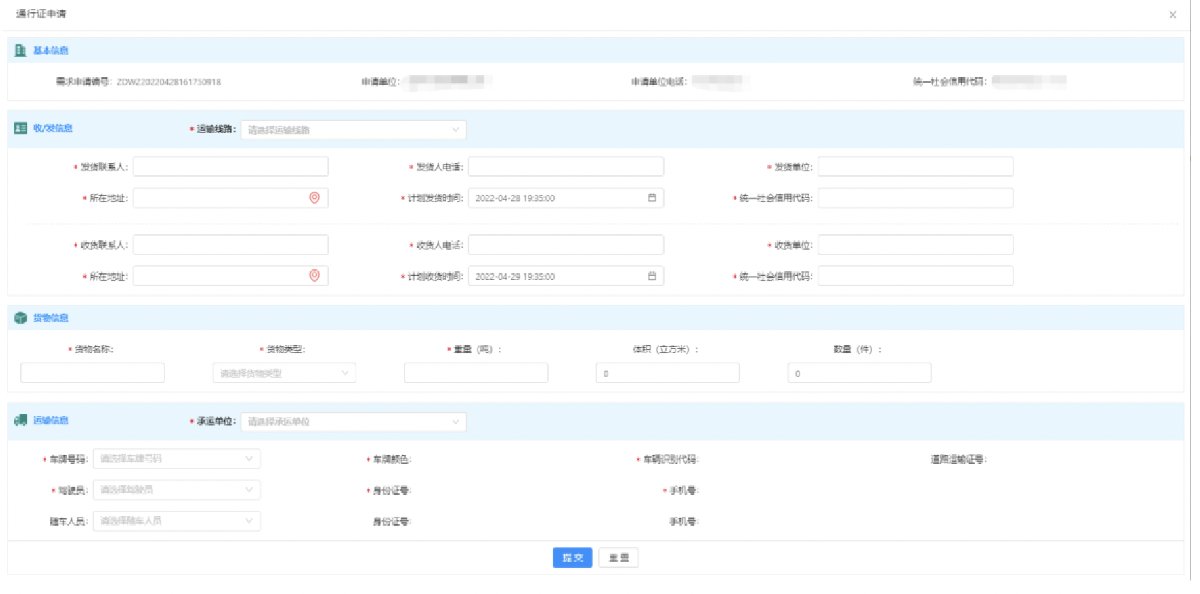Click the 重量（吨）input field
1200x594 pixels.
(476, 373)
